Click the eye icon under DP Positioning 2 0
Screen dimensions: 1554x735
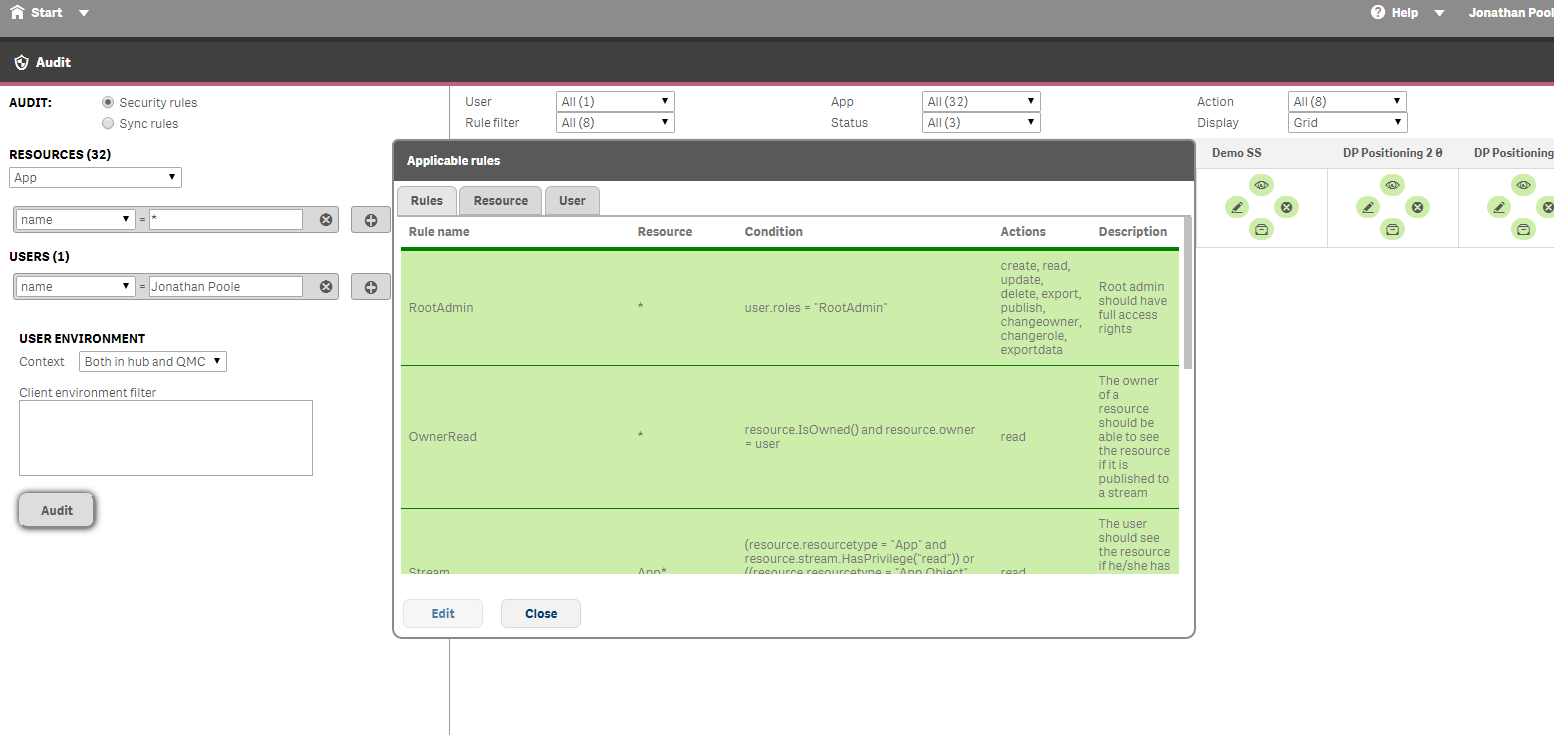pos(1393,185)
